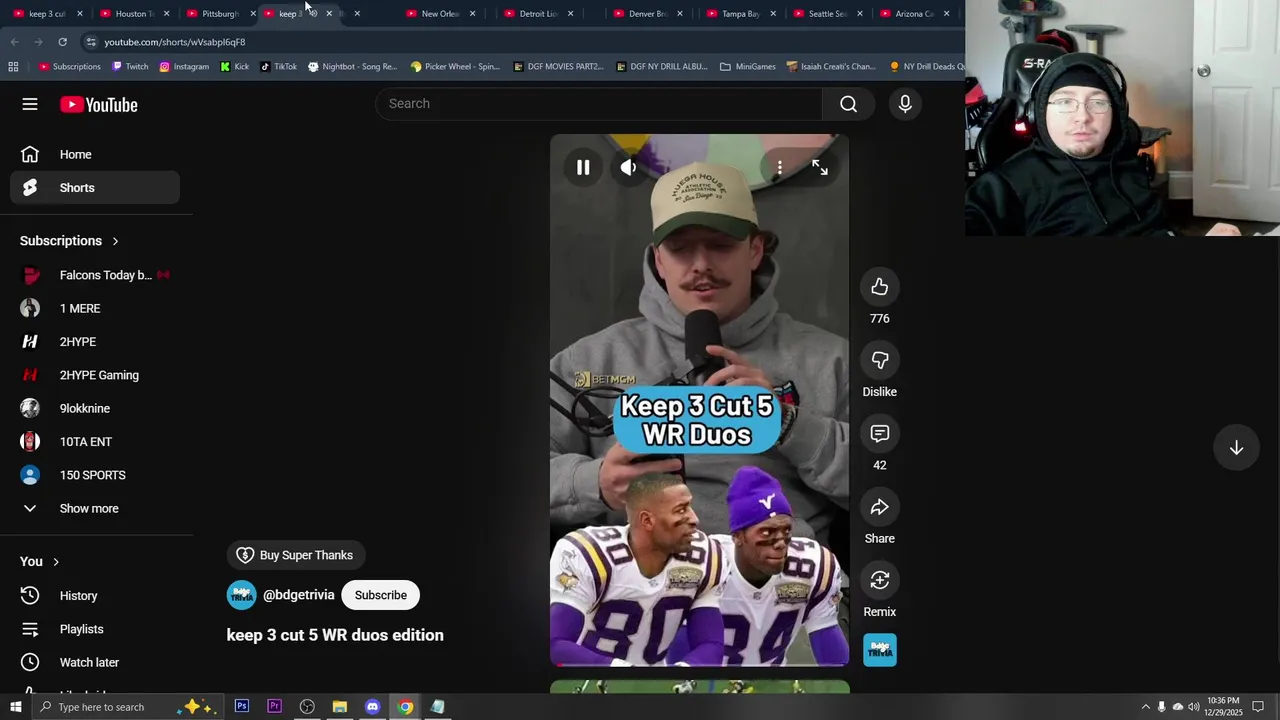The width and height of the screenshot is (1280, 720).
Task: Open the Kick bookmark
Action: pos(235,67)
